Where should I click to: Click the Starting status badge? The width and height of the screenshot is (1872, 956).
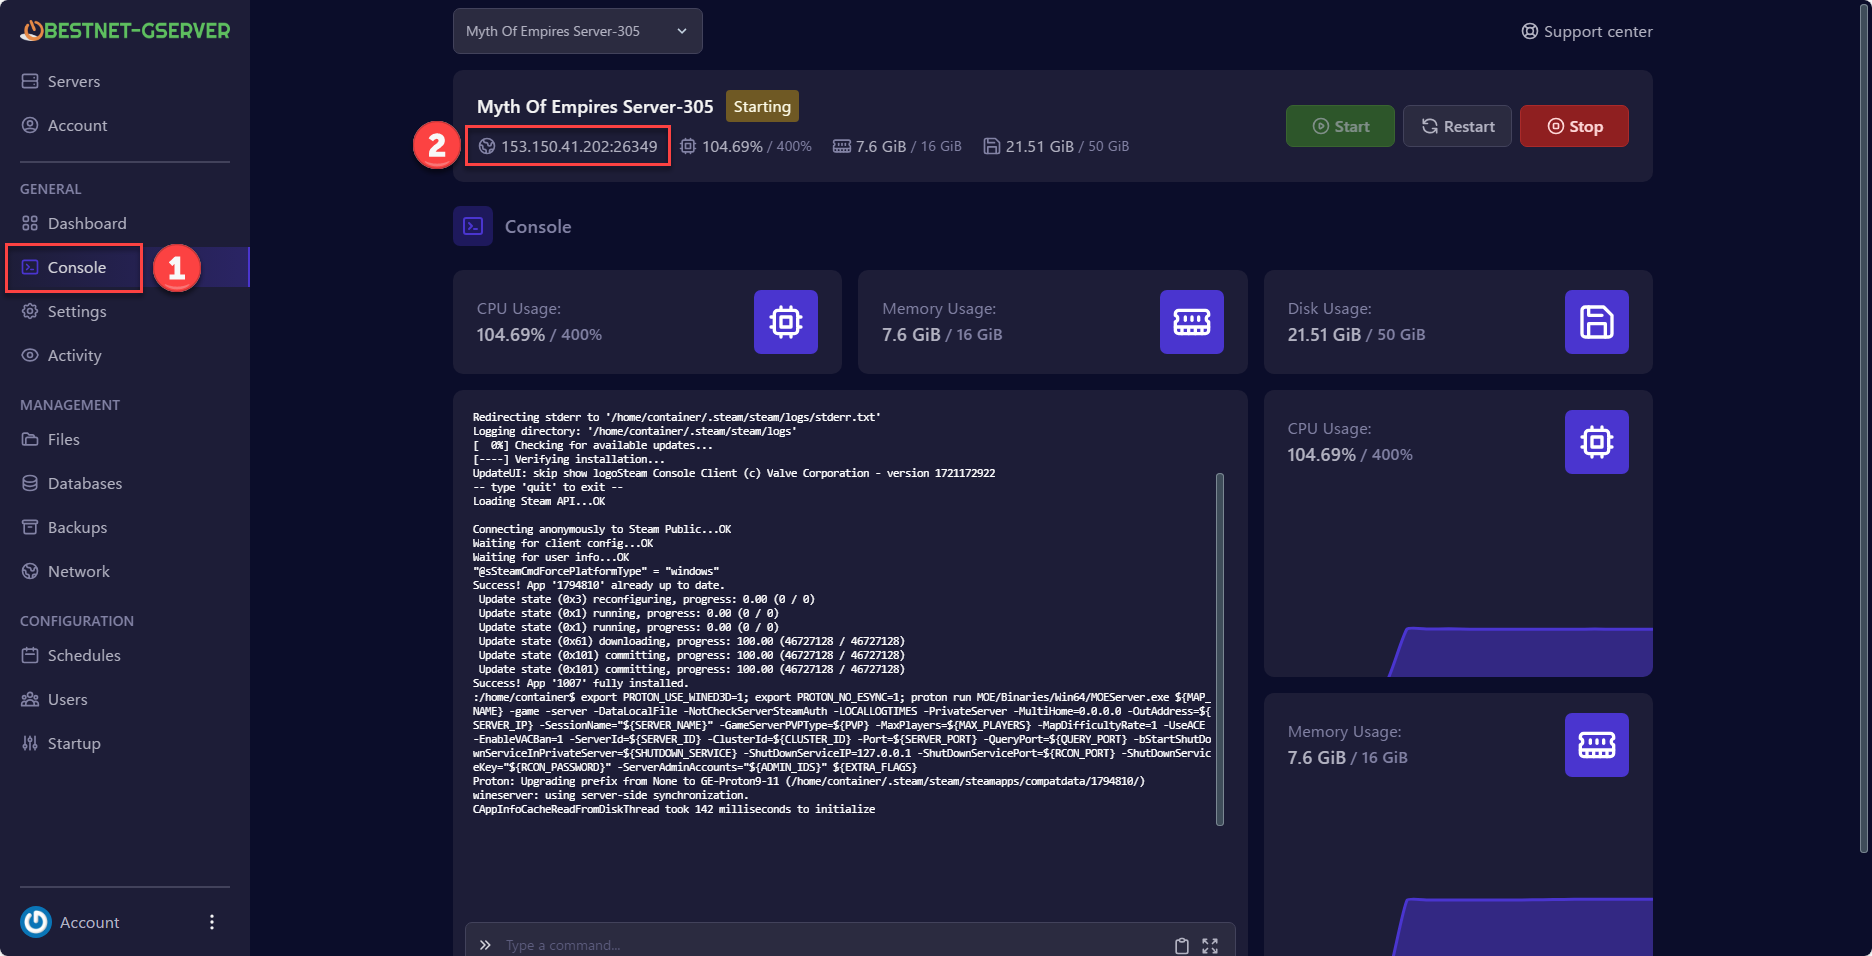pyautogui.click(x=762, y=106)
